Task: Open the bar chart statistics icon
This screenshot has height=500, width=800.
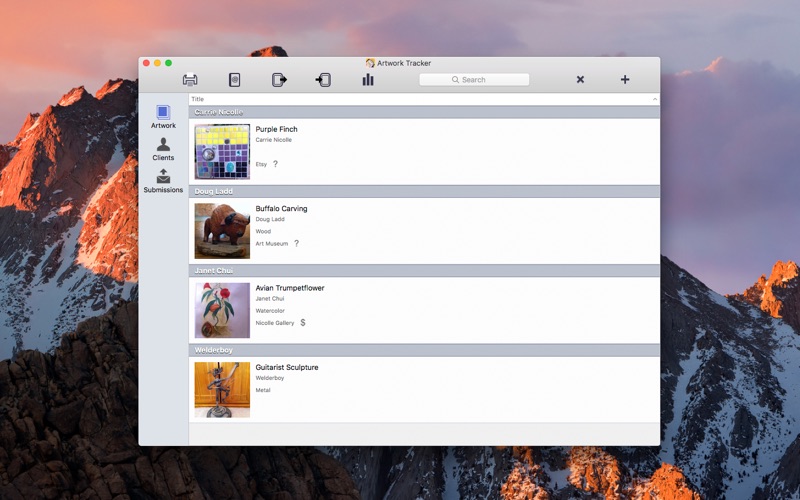Action: click(x=368, y=80)
